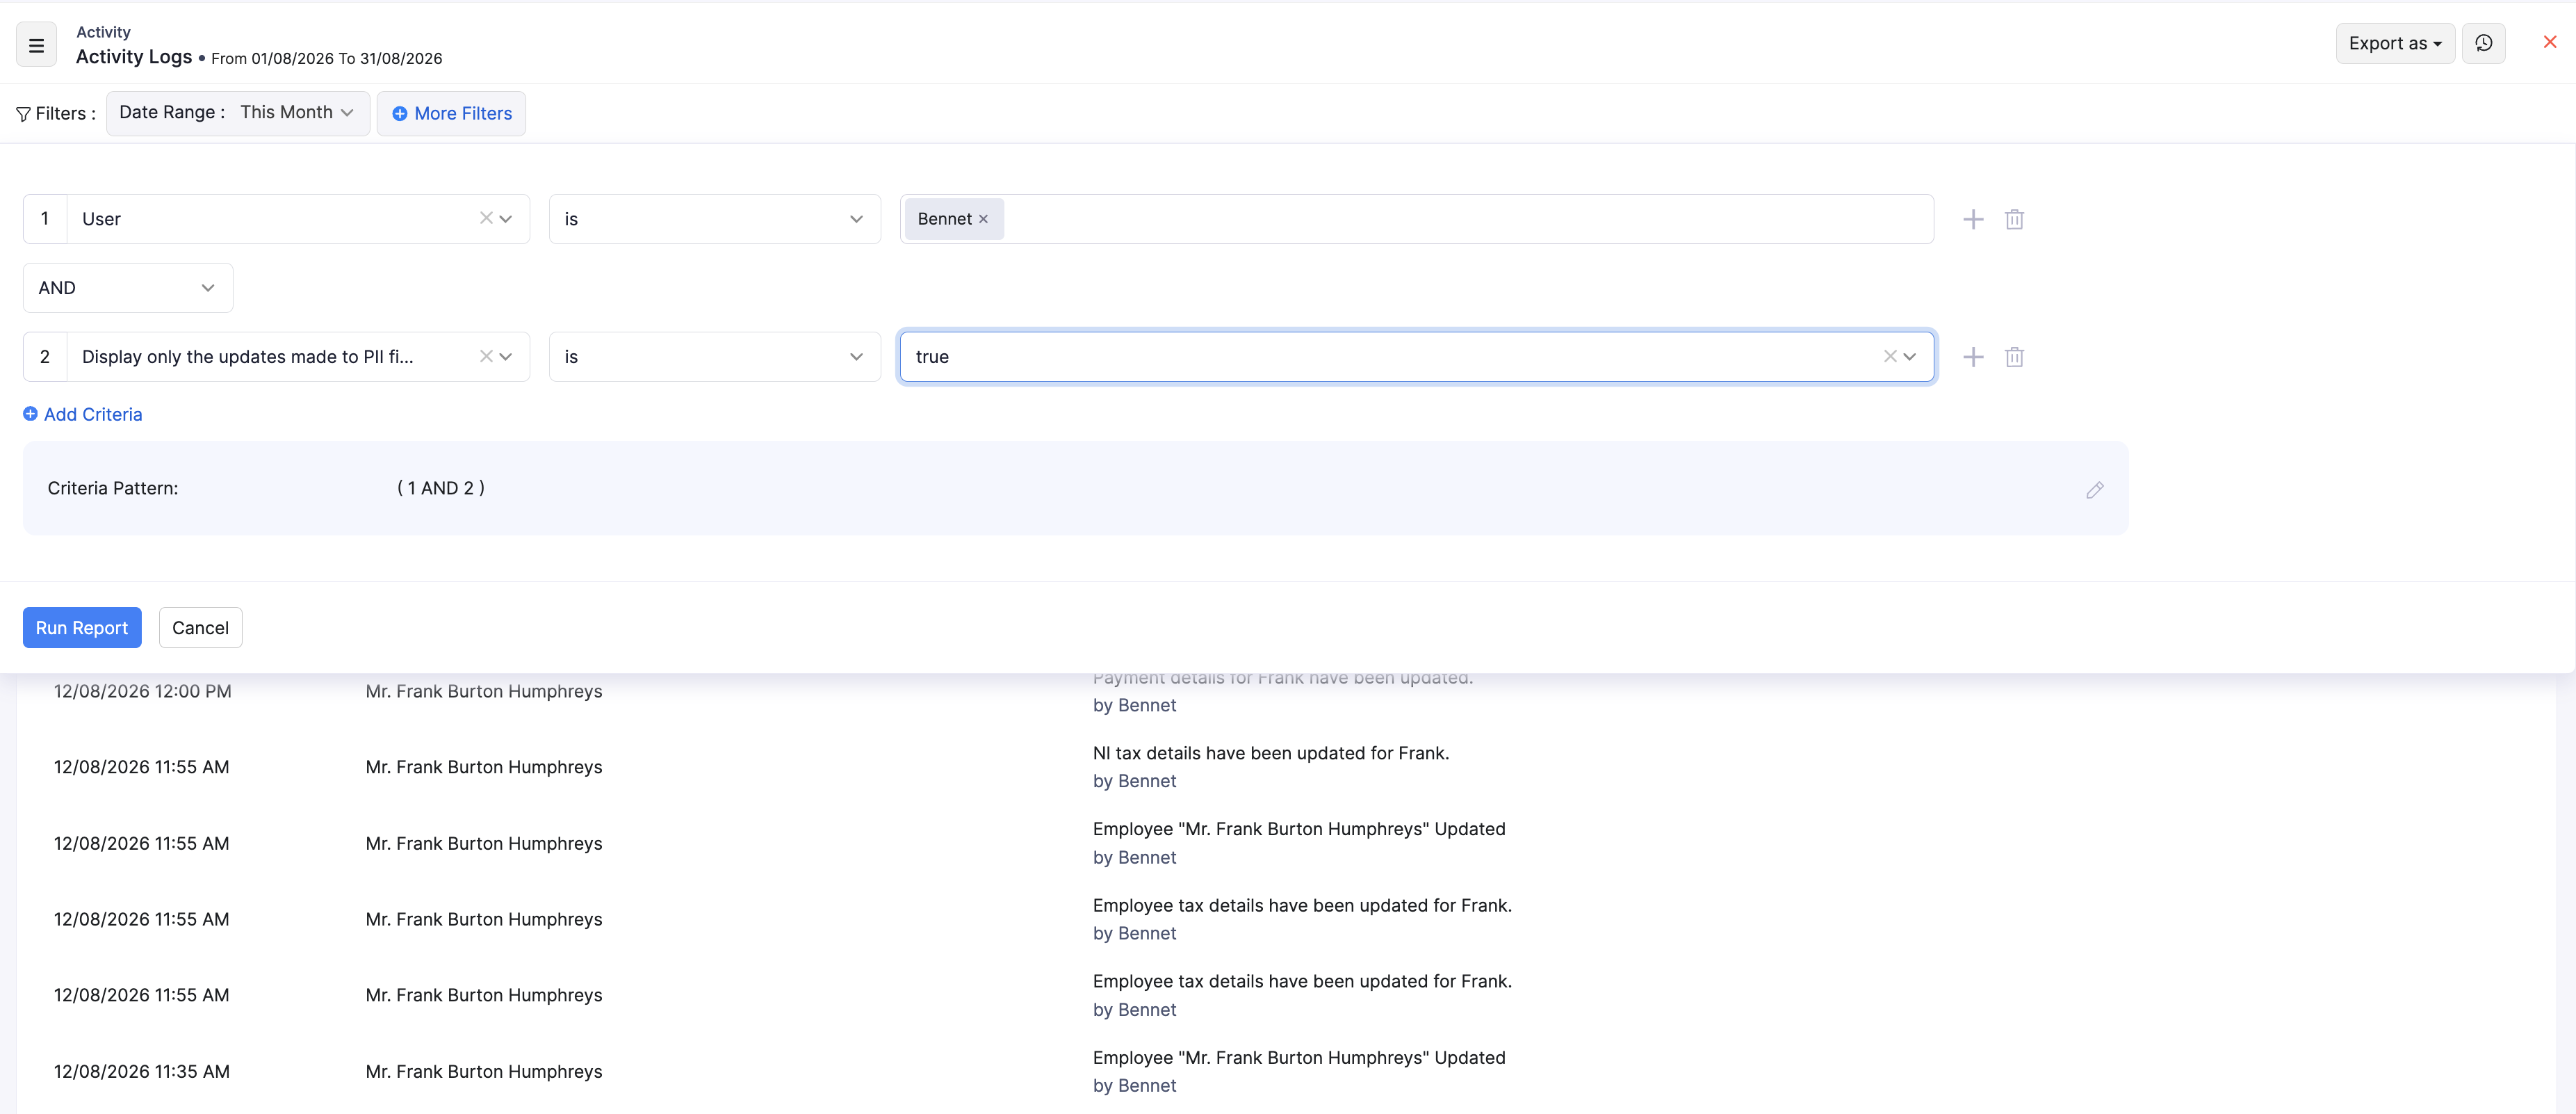2576x1114 pixels.
Task: Close the Activity Logs report
Action: click(2549, 42)
